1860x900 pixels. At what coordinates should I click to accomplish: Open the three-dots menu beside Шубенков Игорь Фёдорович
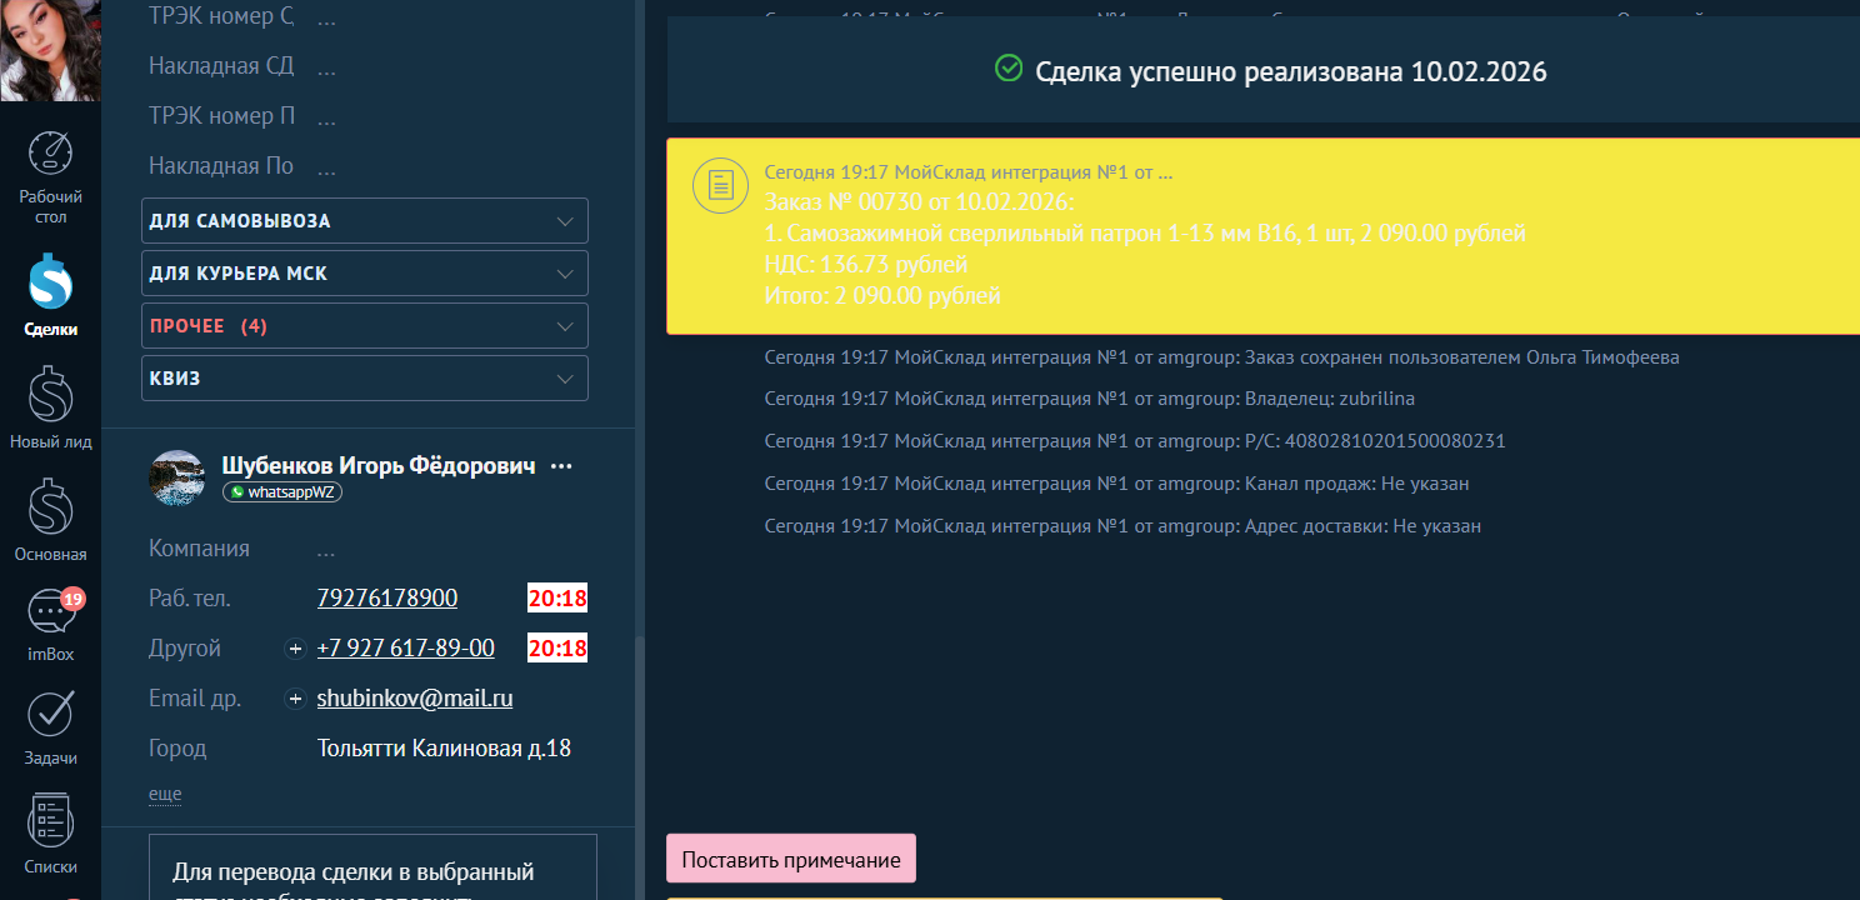[562, 466]
